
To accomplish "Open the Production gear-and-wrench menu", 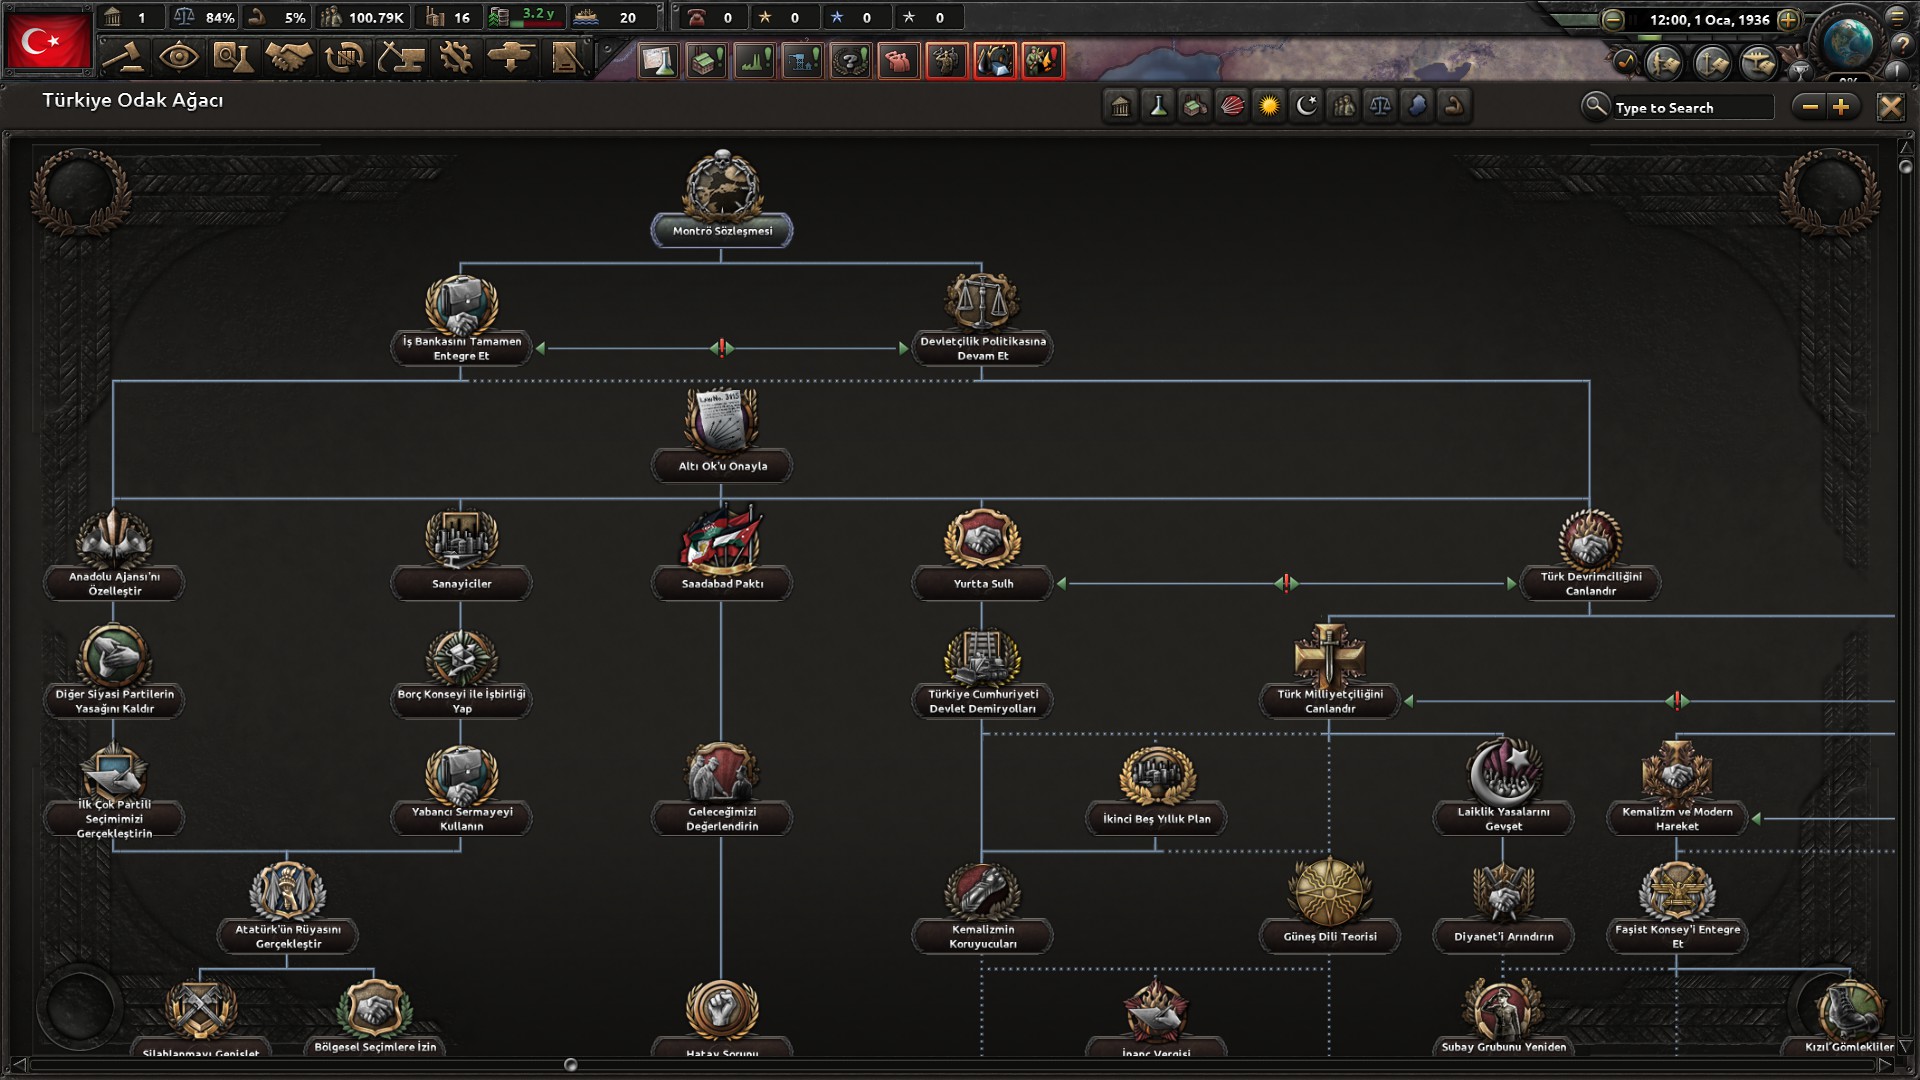I will point(456,58).
